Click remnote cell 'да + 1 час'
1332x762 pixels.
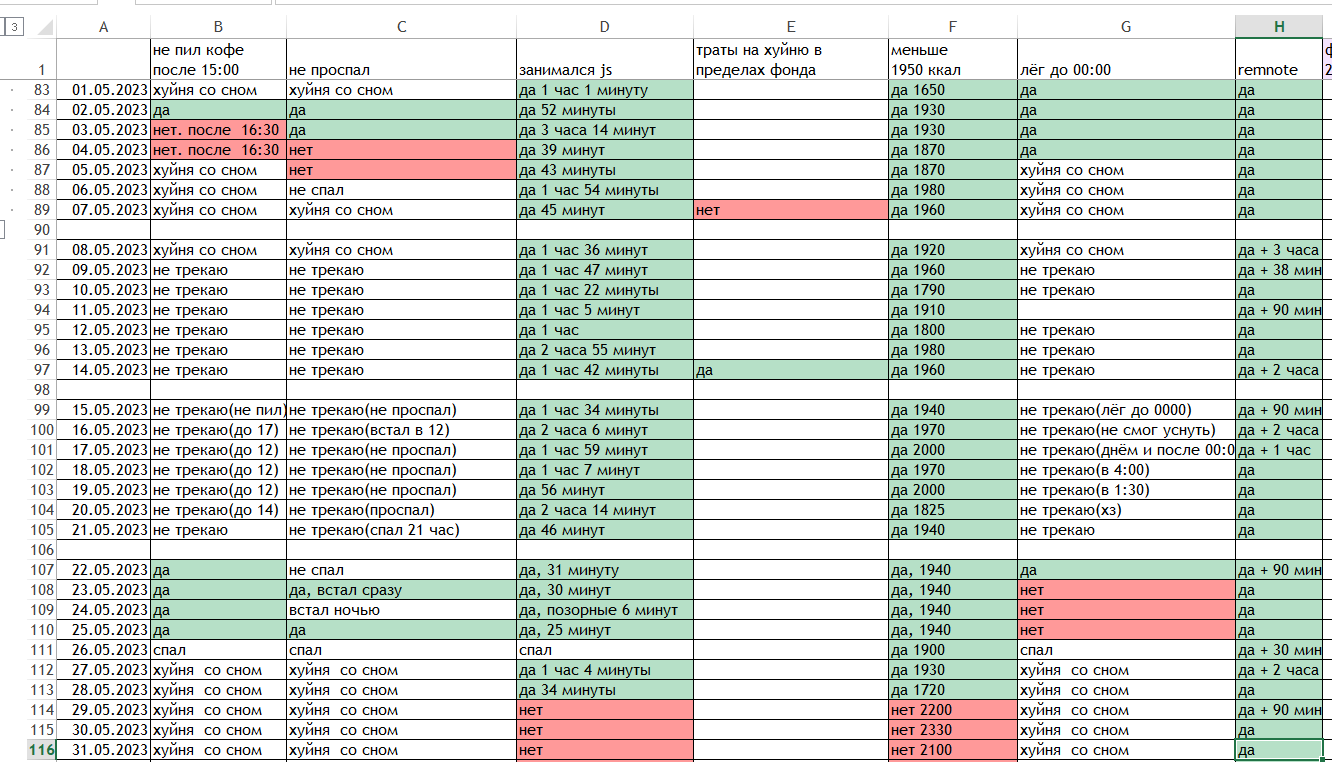pos(1279,450)
